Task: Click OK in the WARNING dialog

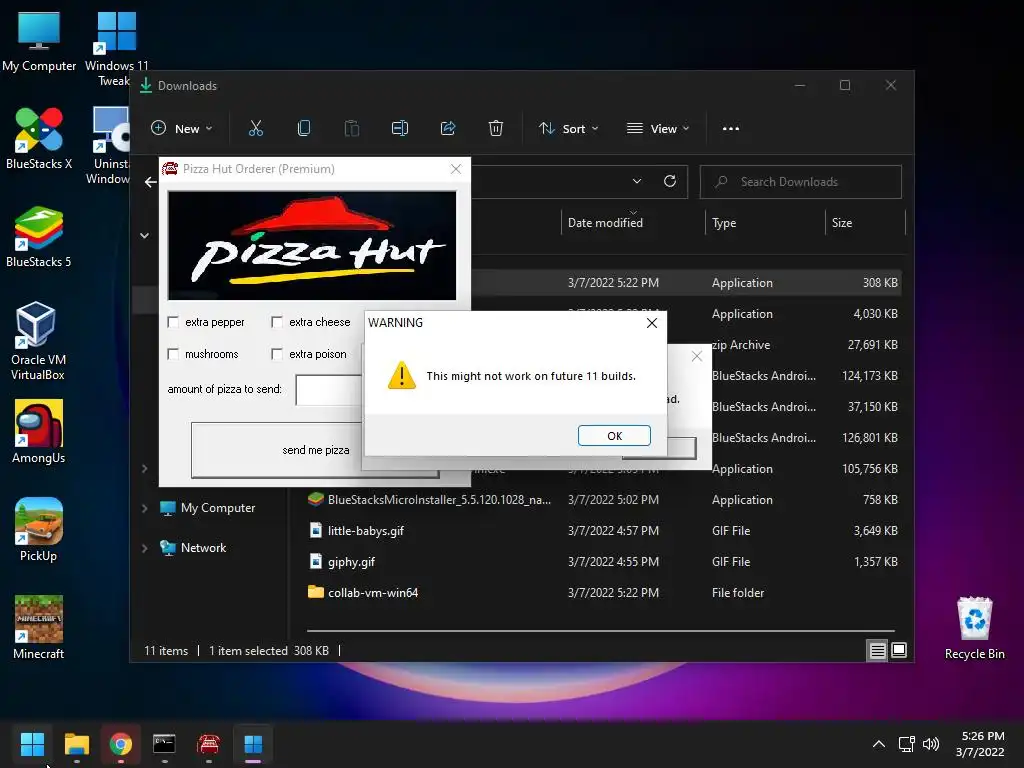Action: 614,436
